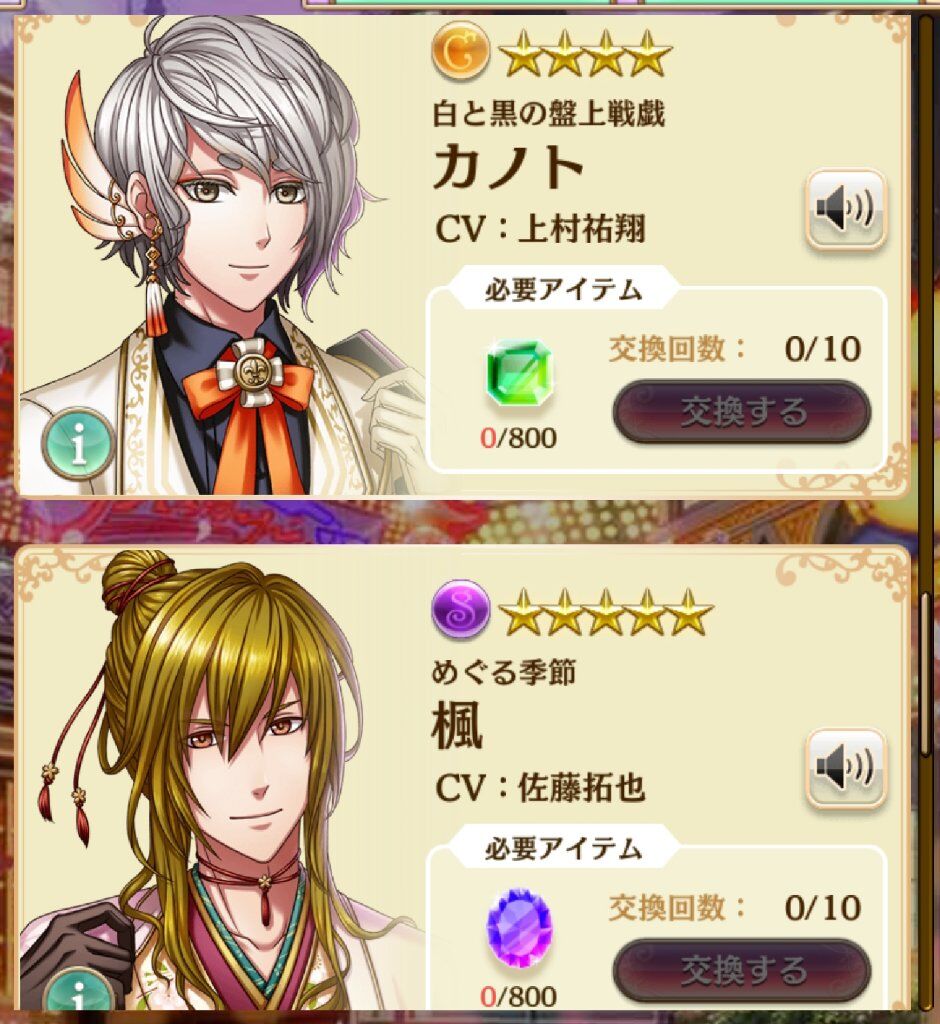Screen dimensions: 940x1024
Task: Tap the four-star rating of カノト
Action: 585,54
